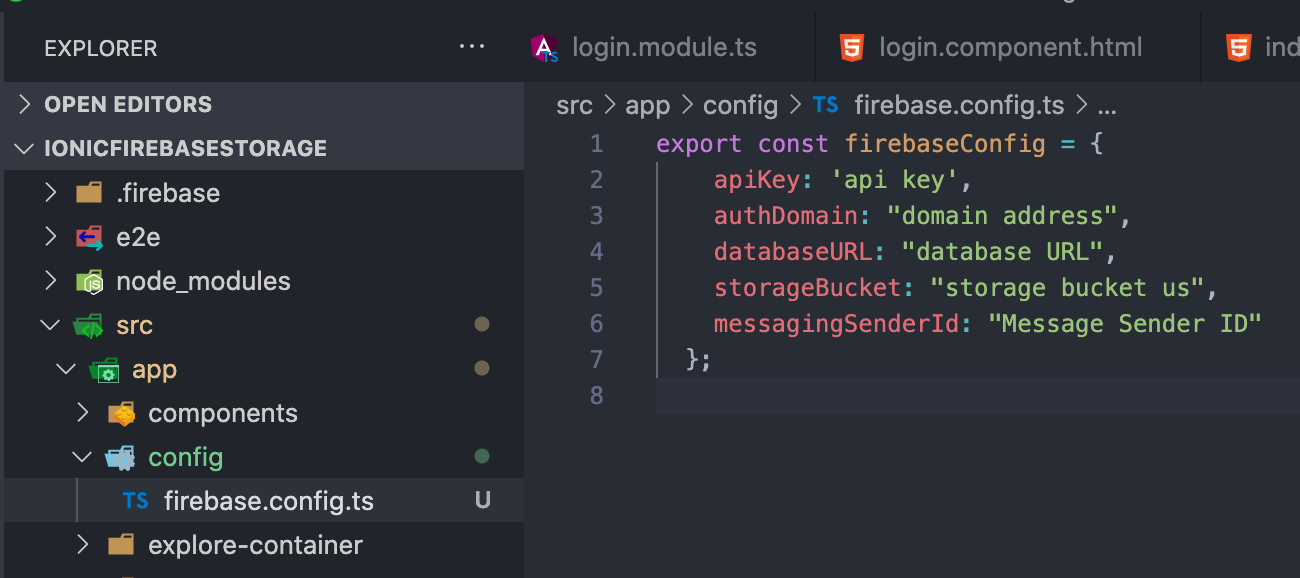The image size is (1300, 578).
Task: Click the node_modules folder icon
Action: (90, 282)
